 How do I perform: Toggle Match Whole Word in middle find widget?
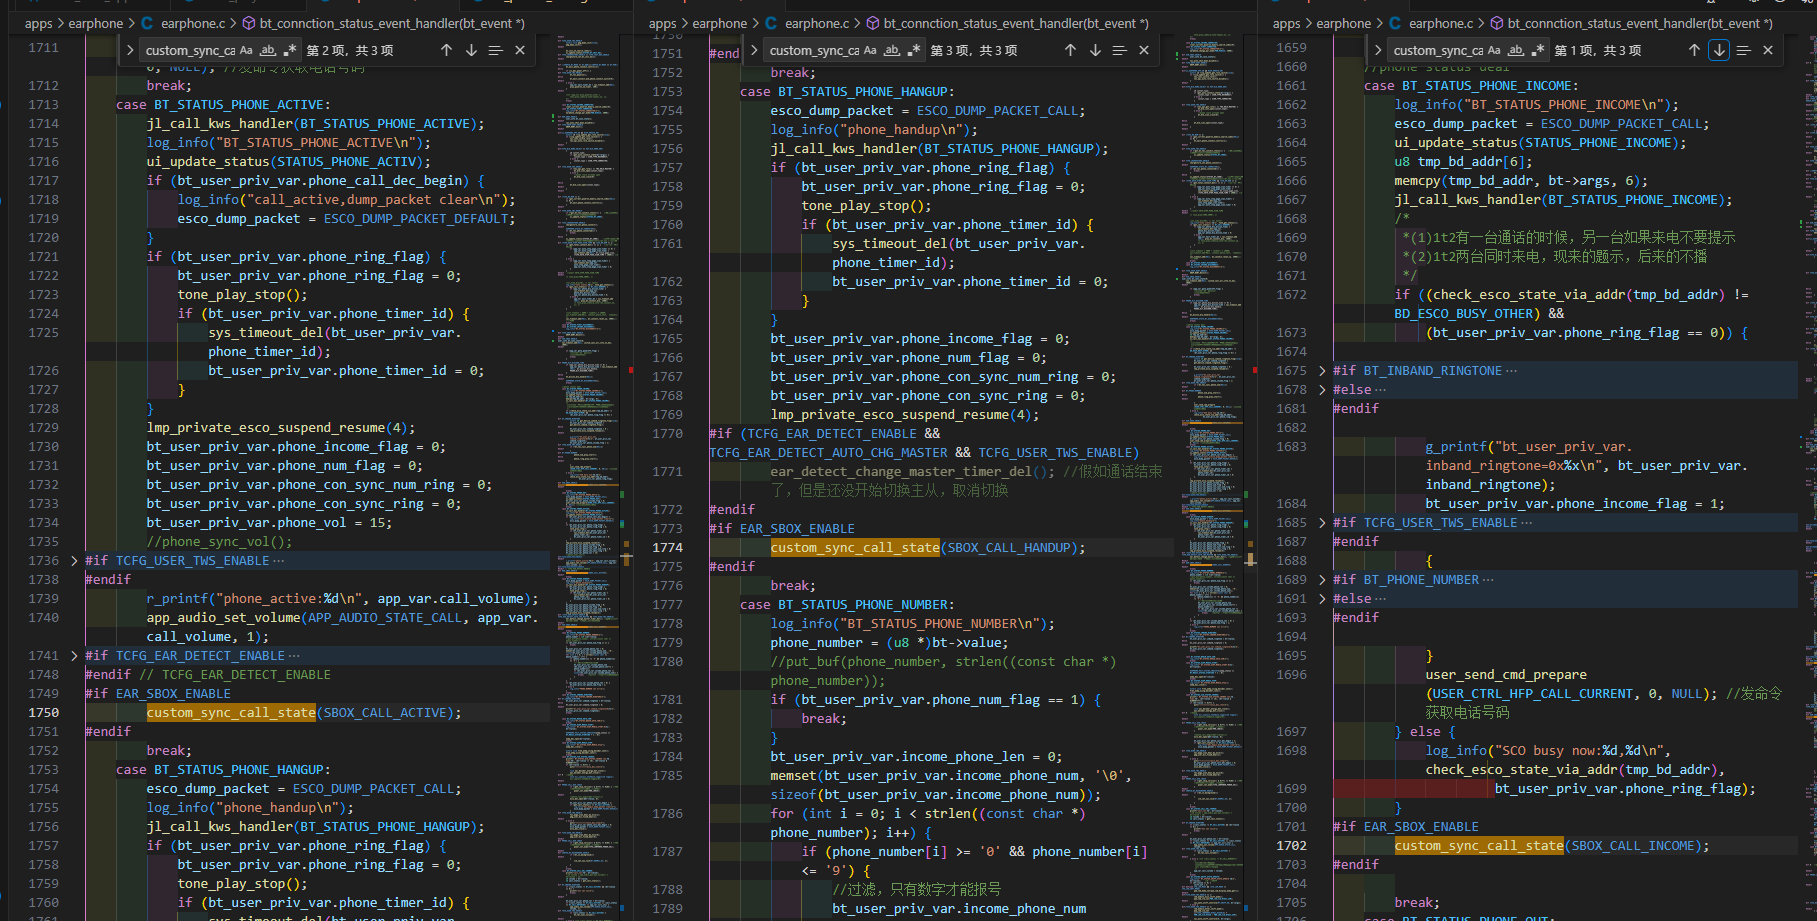(x=891, y=50)
